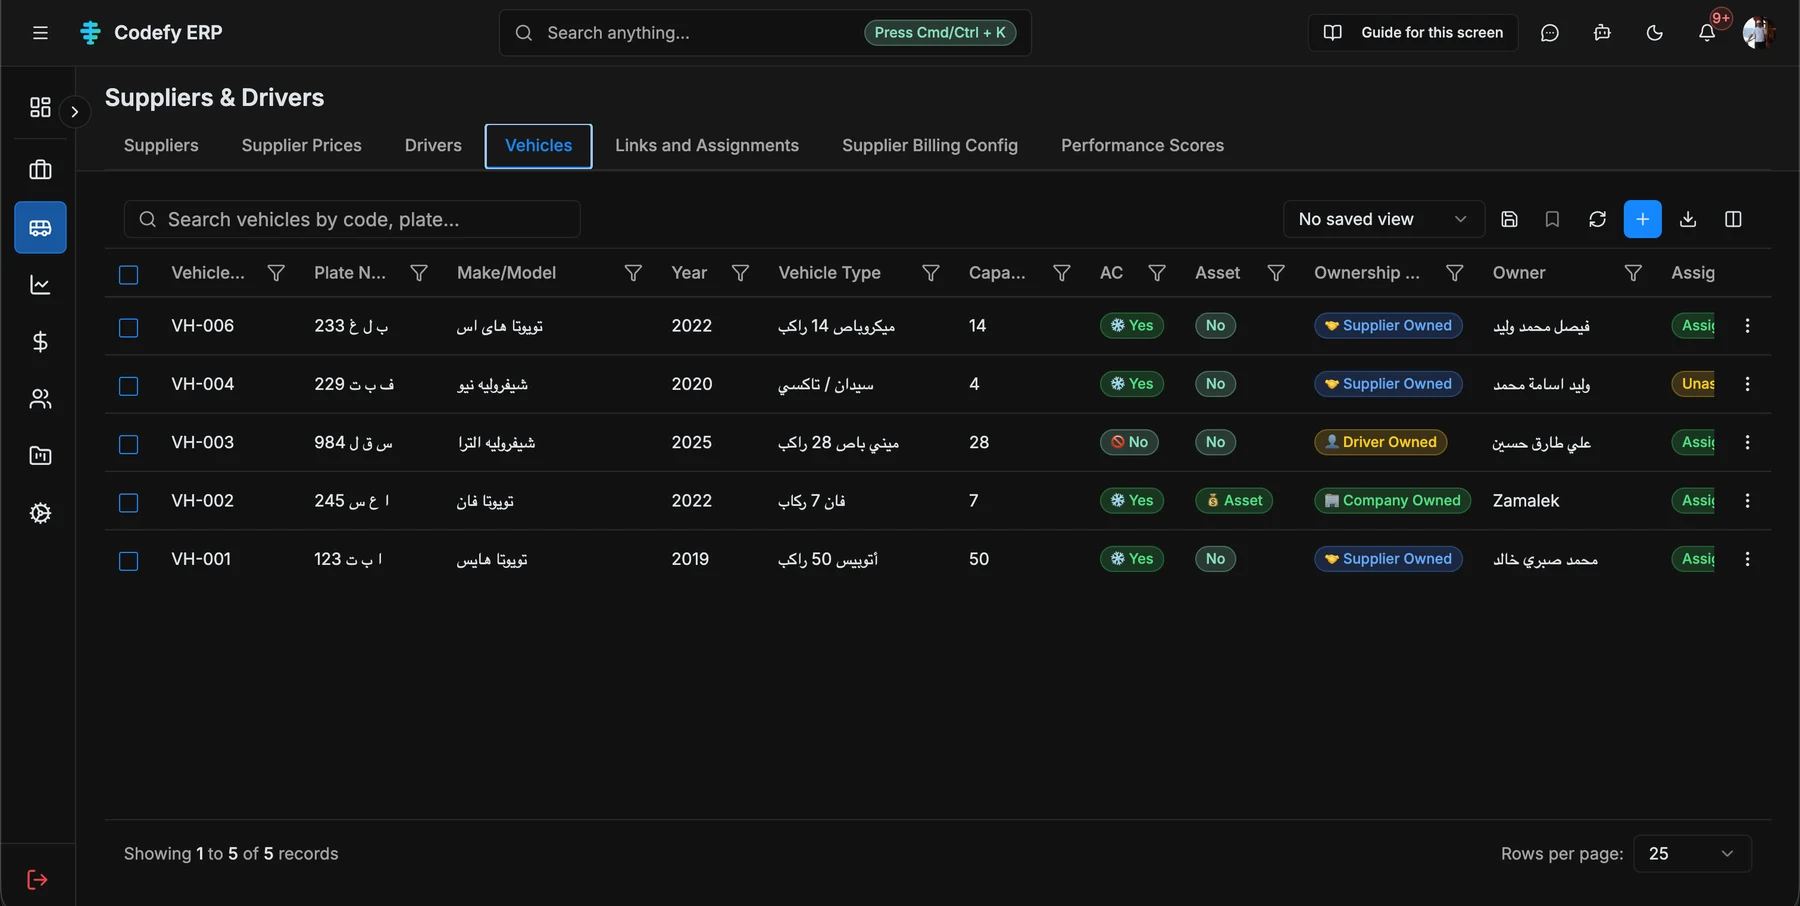The image size is (1800, 906).
Task: Open the settings gear sidebar icon
Action: coord(40,513)
